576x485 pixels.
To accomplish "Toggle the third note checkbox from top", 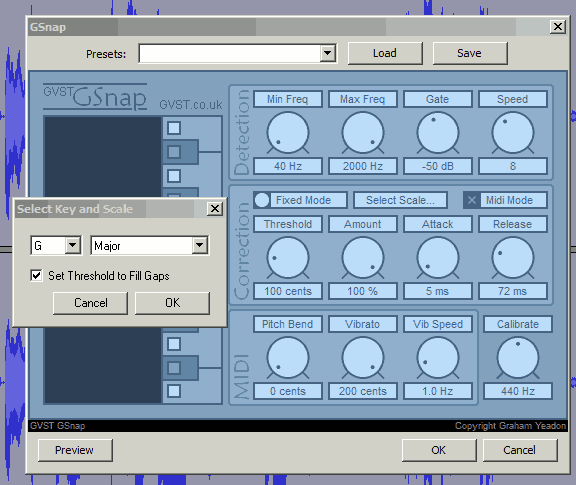I will (174, 176).
